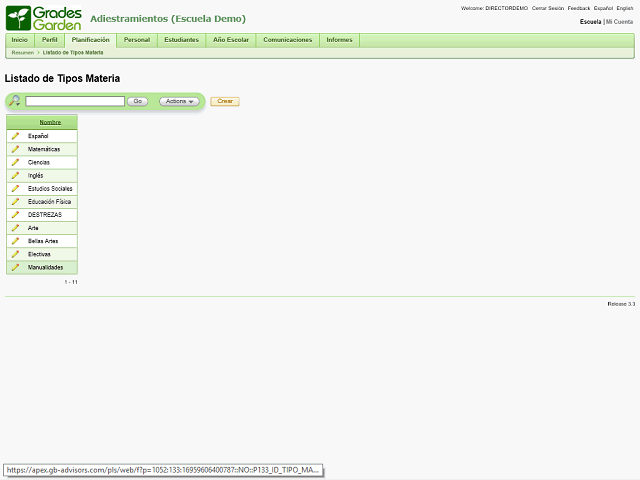Click pencil icon next to Educación Física

(16, 201)
